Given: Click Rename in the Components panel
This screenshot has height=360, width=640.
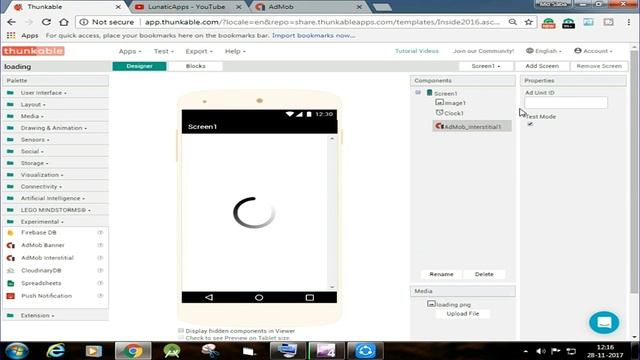Looking at the screenshot, I should tap(441, 274).
